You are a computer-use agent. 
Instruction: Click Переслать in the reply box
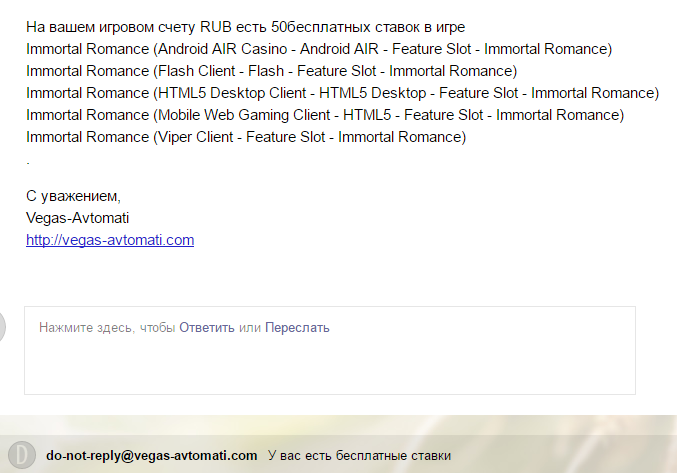297,328
